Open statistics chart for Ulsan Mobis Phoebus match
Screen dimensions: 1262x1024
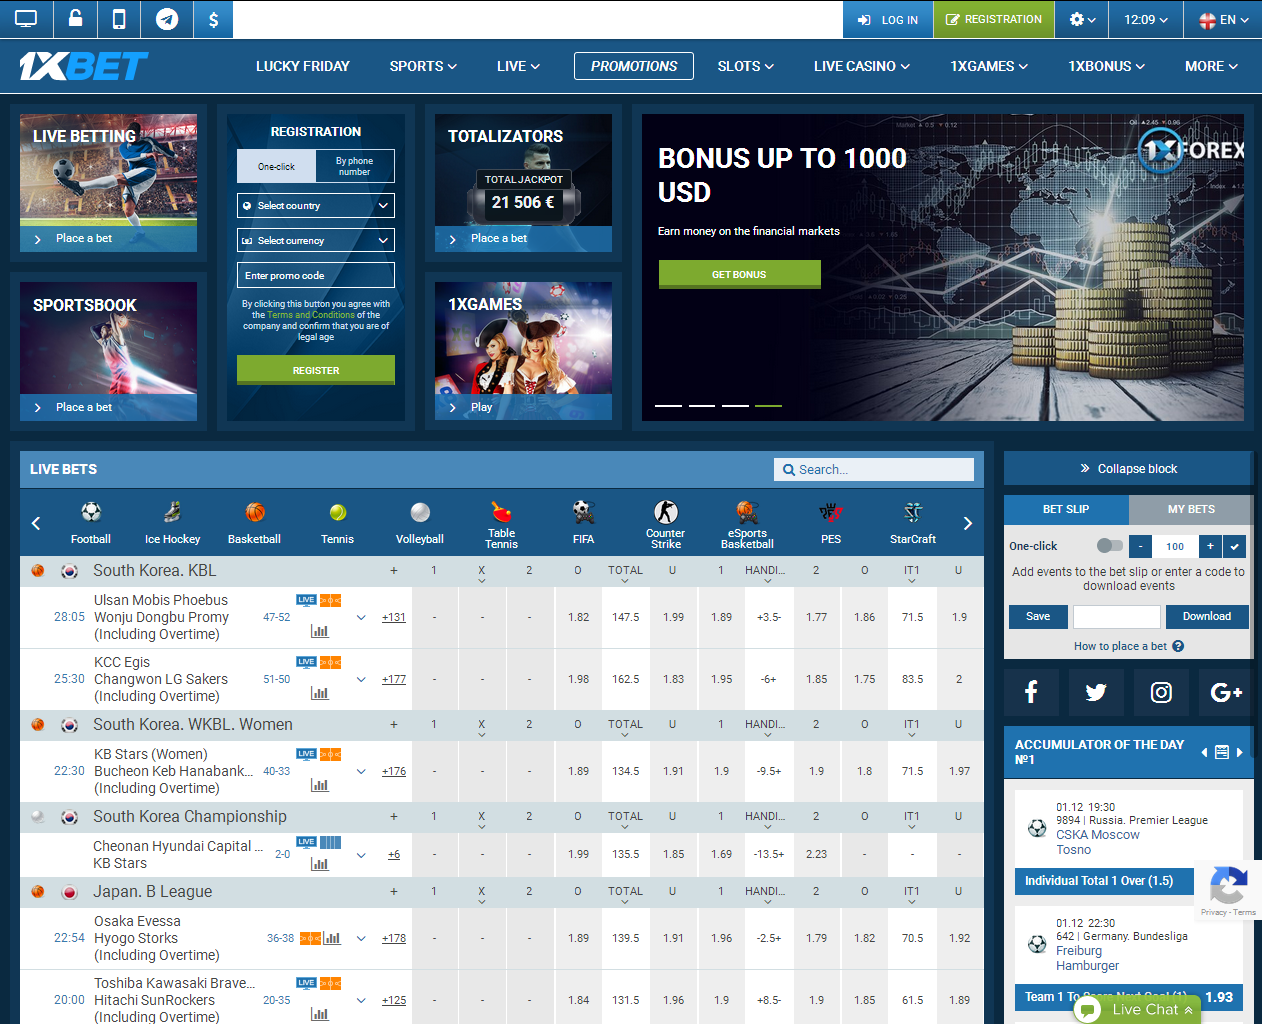320,631
